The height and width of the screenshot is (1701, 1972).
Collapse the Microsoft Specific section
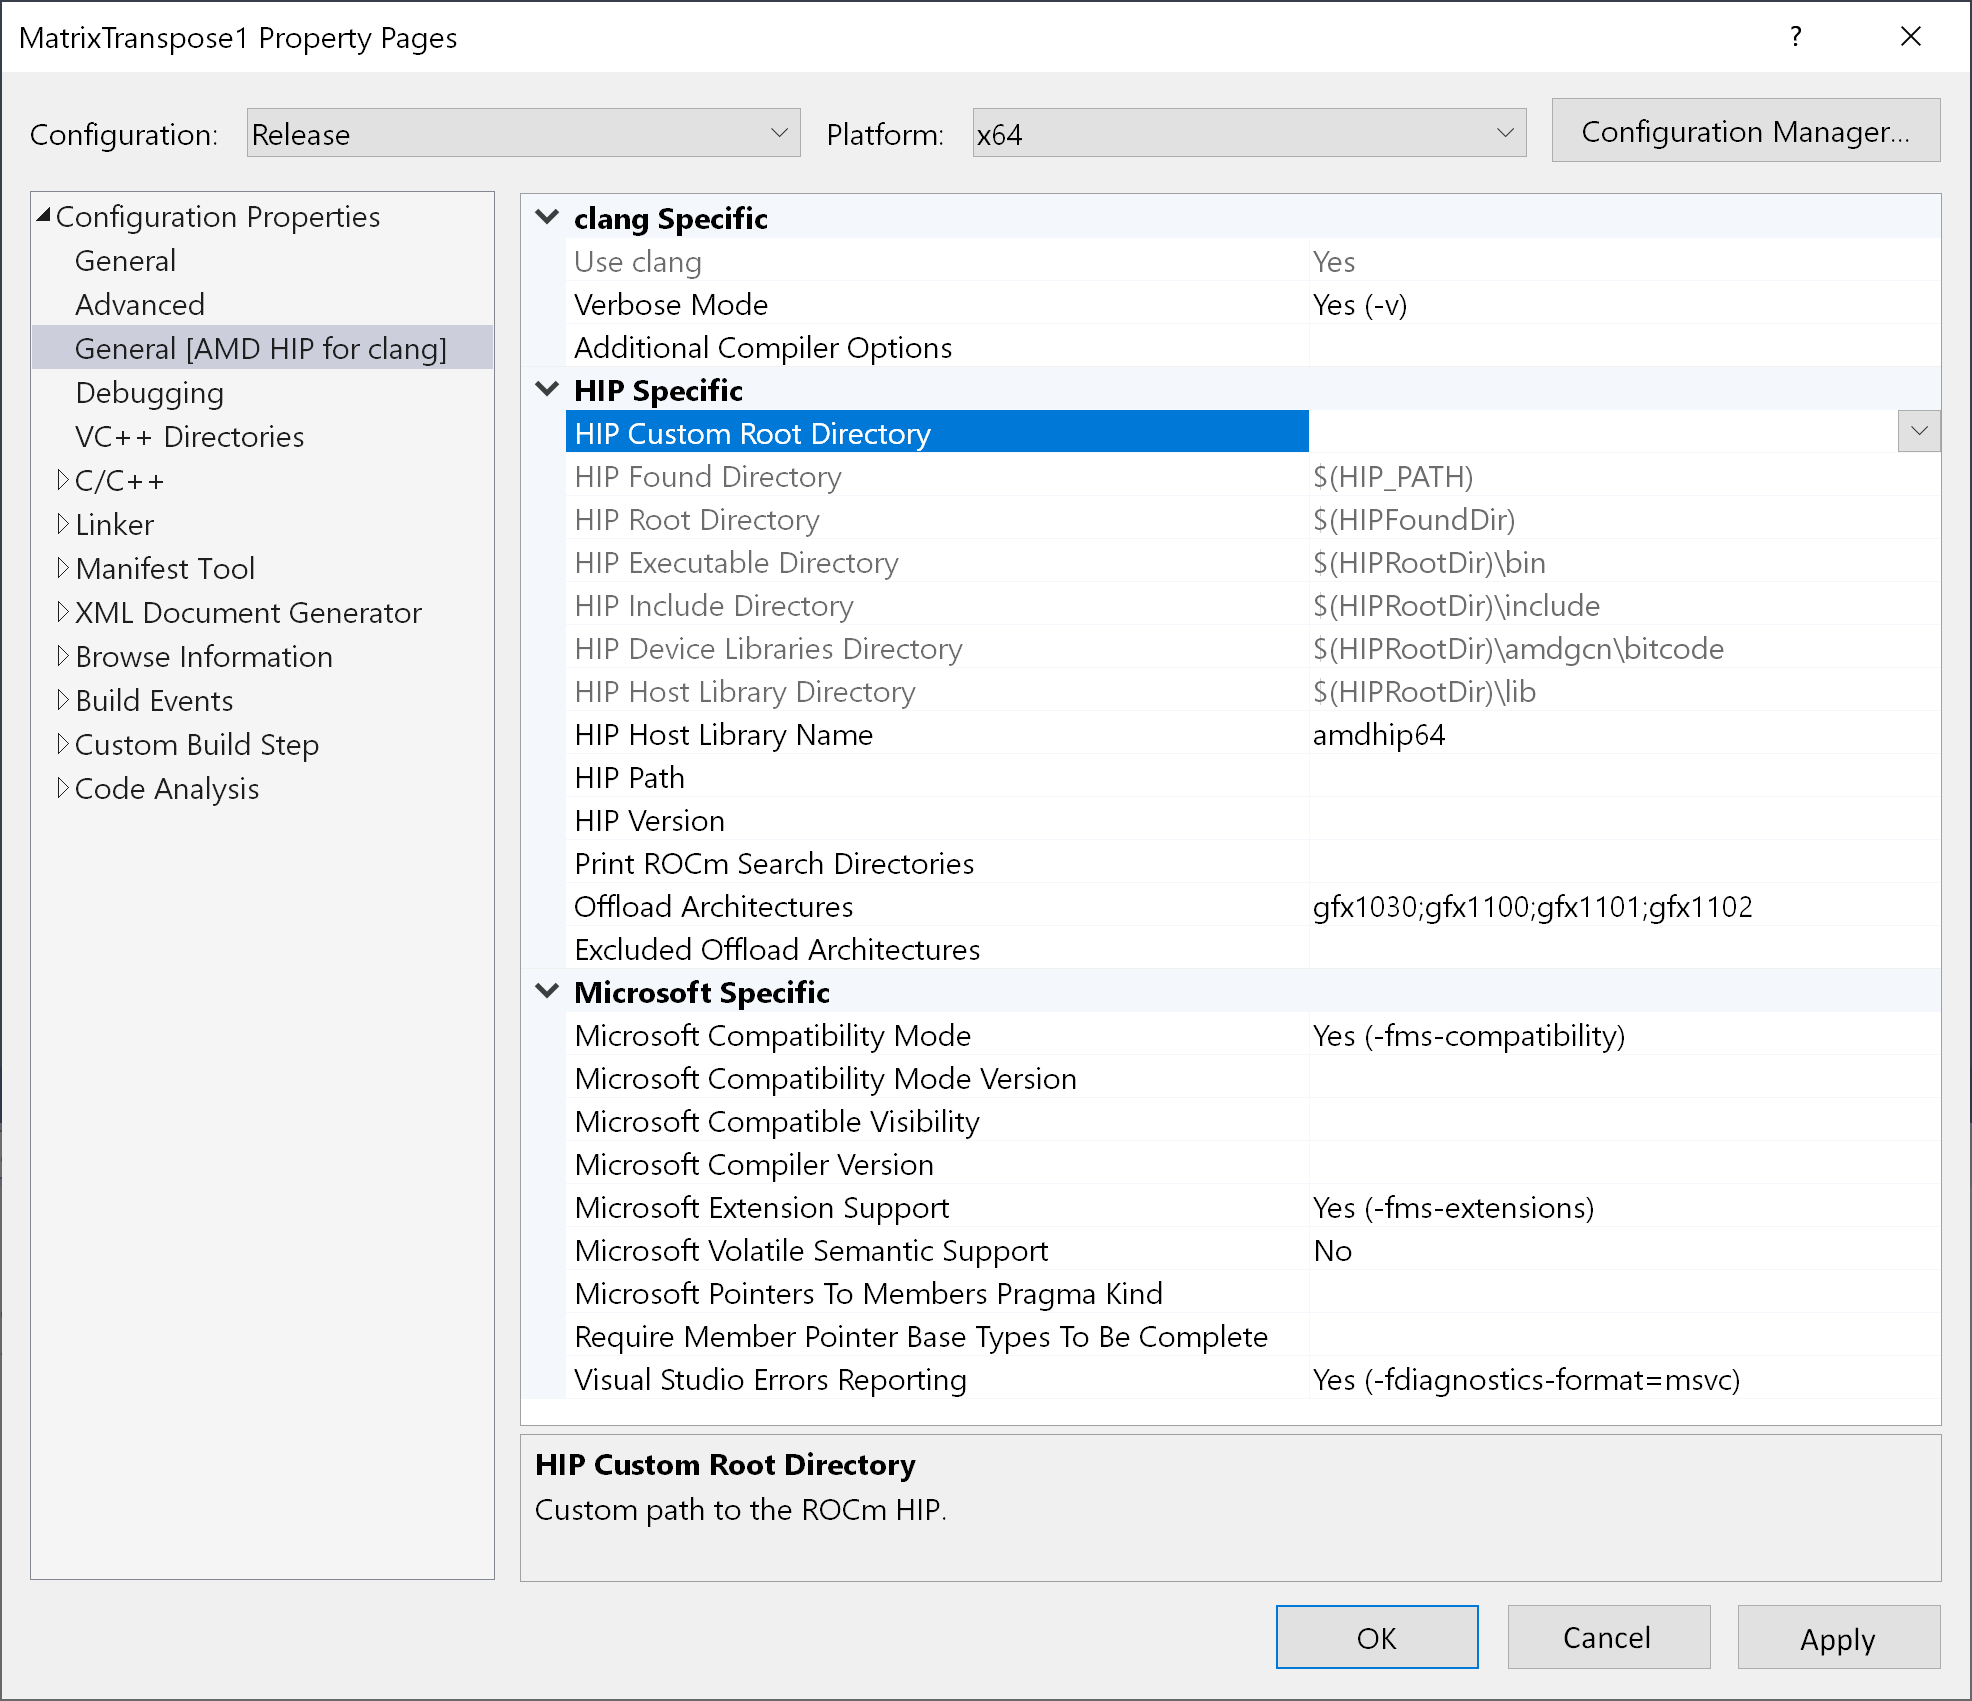(547, 991)
